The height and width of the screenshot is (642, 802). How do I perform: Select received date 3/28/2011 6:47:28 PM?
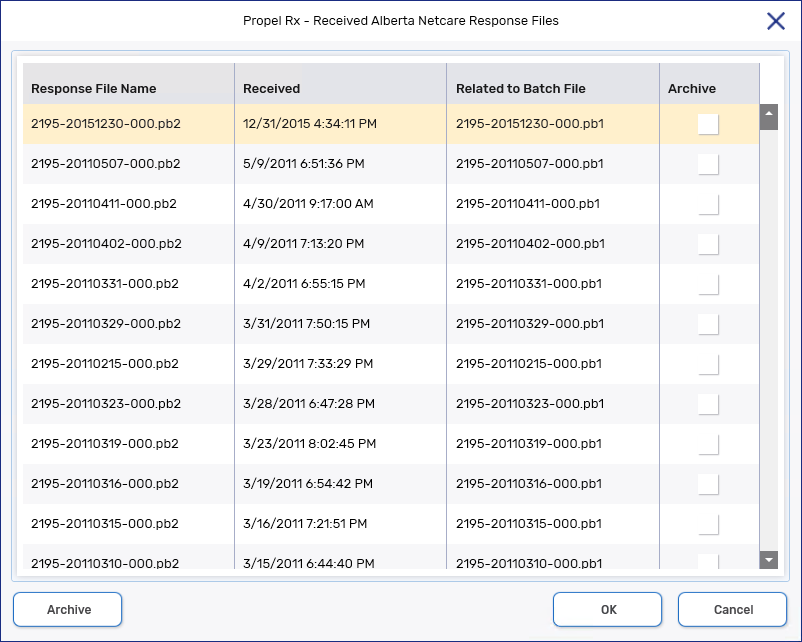tap(309, 404)
